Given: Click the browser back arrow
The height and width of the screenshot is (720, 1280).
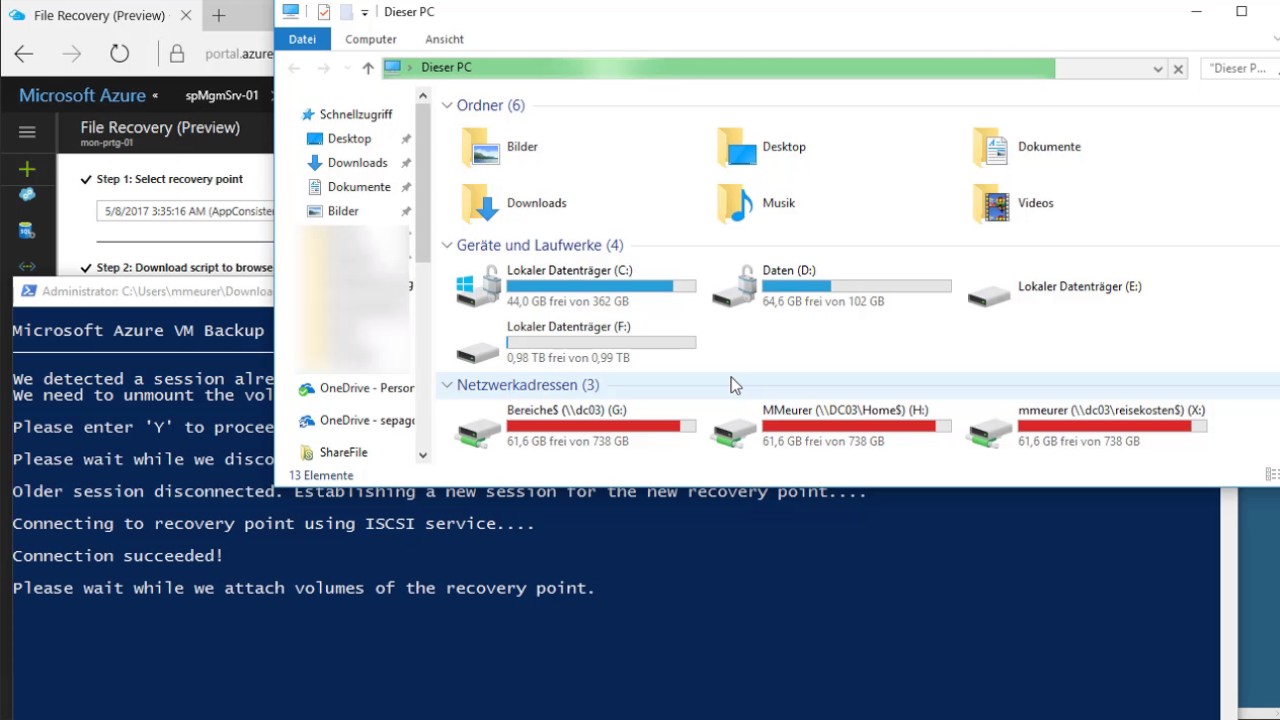Looking at the screenshot, I should (x=24, y=54).
